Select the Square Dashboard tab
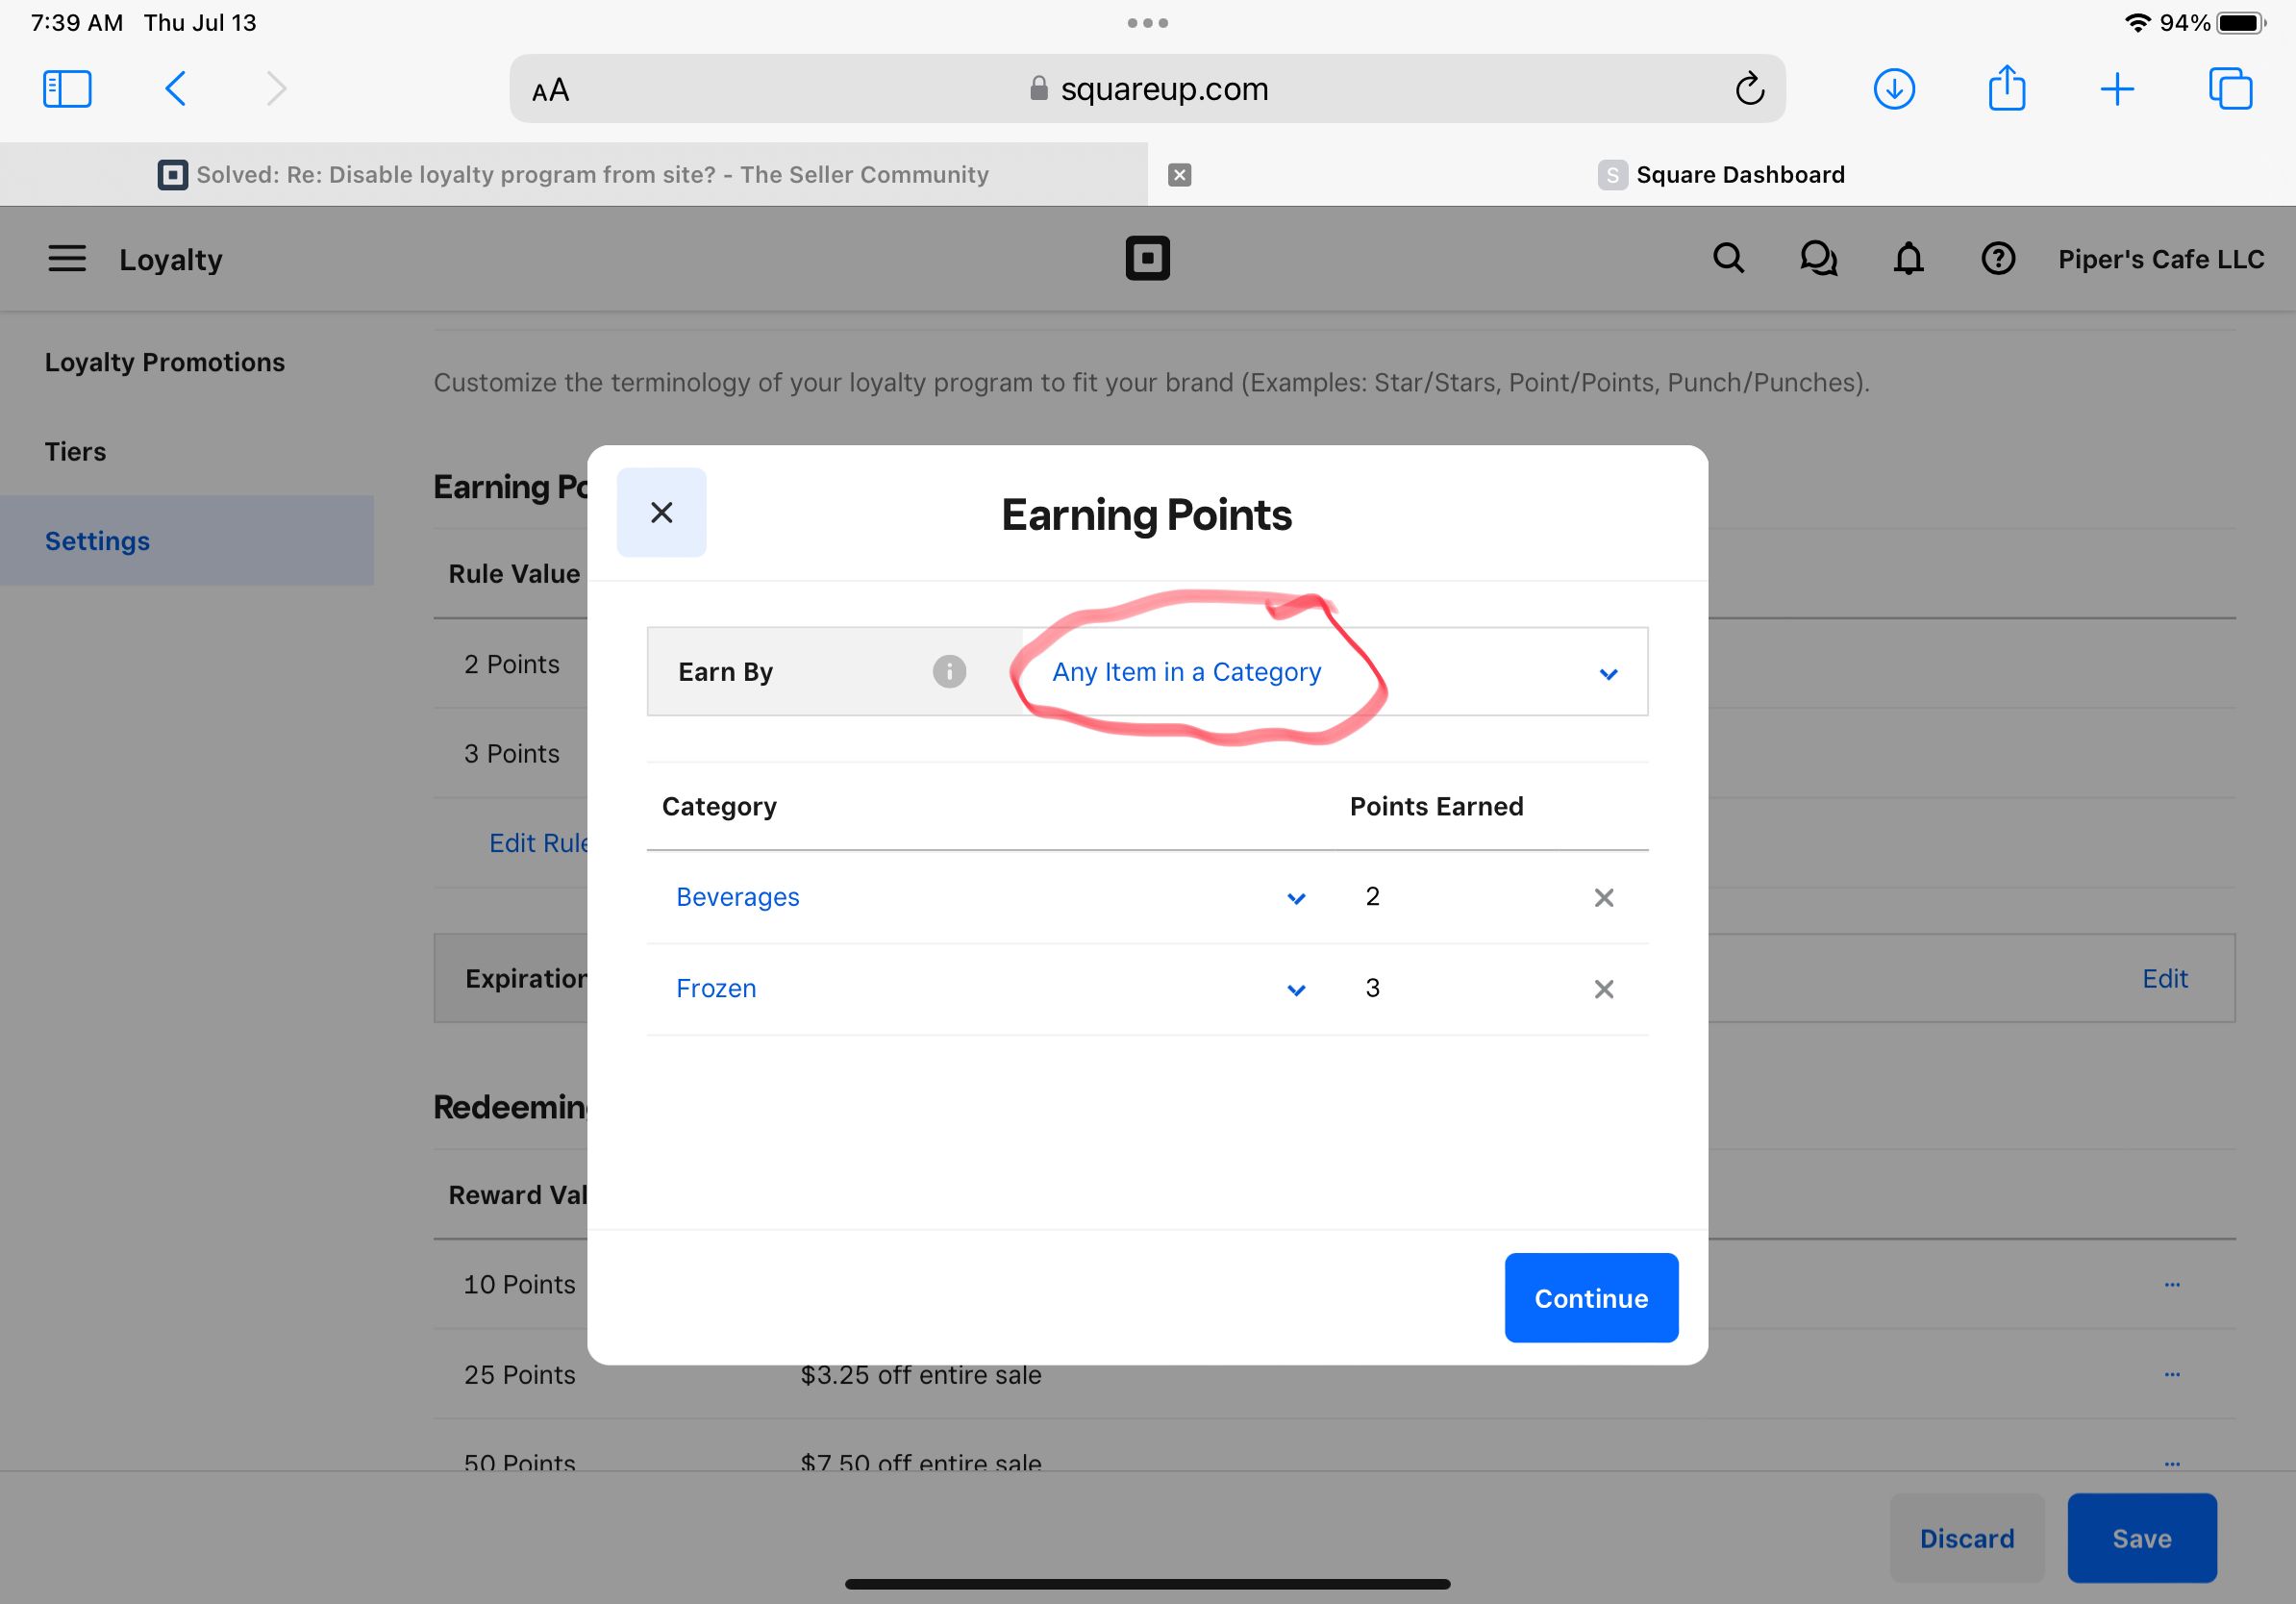Image resolution: width=2296 pixels, height=1604 pixels. [1721, 175]
